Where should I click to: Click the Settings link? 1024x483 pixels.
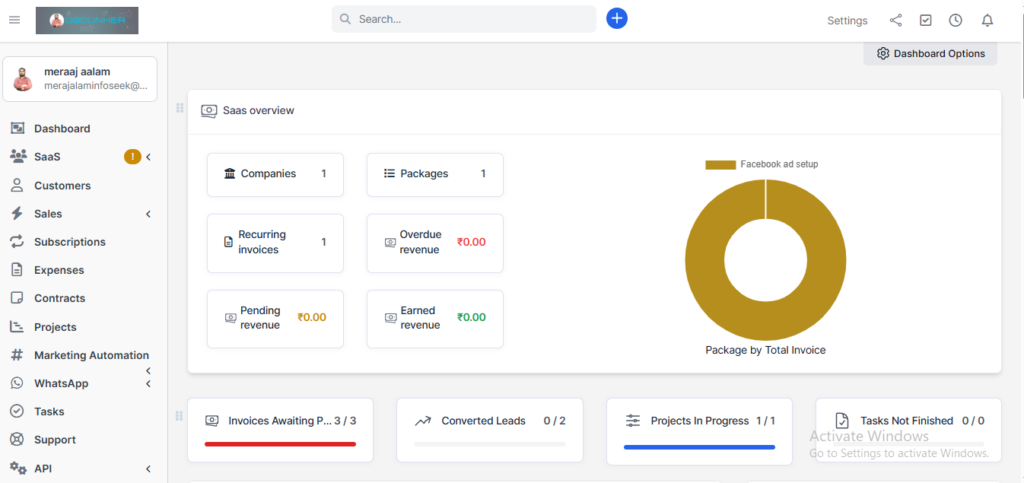(x=847, y=20)
